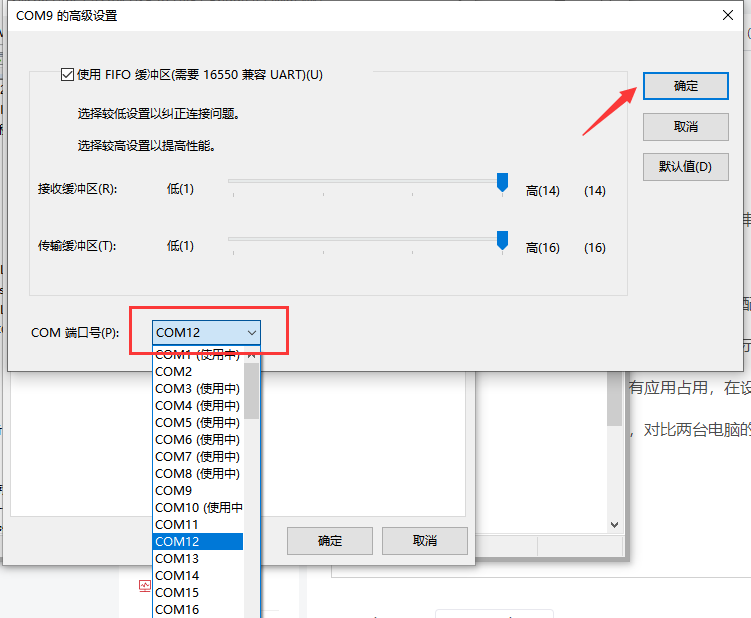This screenshot has height=618, width=751.
Task: Toggle the FIFO buffer checkbox
Action: (67, 75)
